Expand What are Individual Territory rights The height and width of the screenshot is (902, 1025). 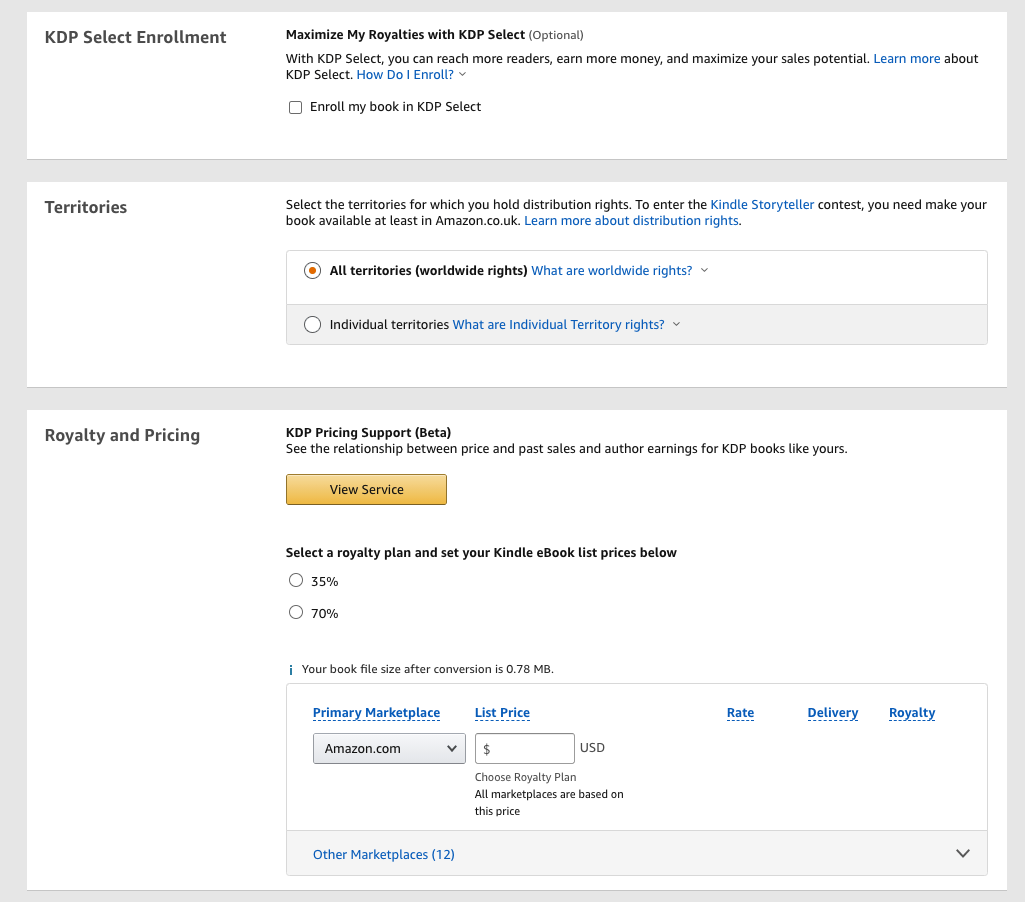(566, 324)
